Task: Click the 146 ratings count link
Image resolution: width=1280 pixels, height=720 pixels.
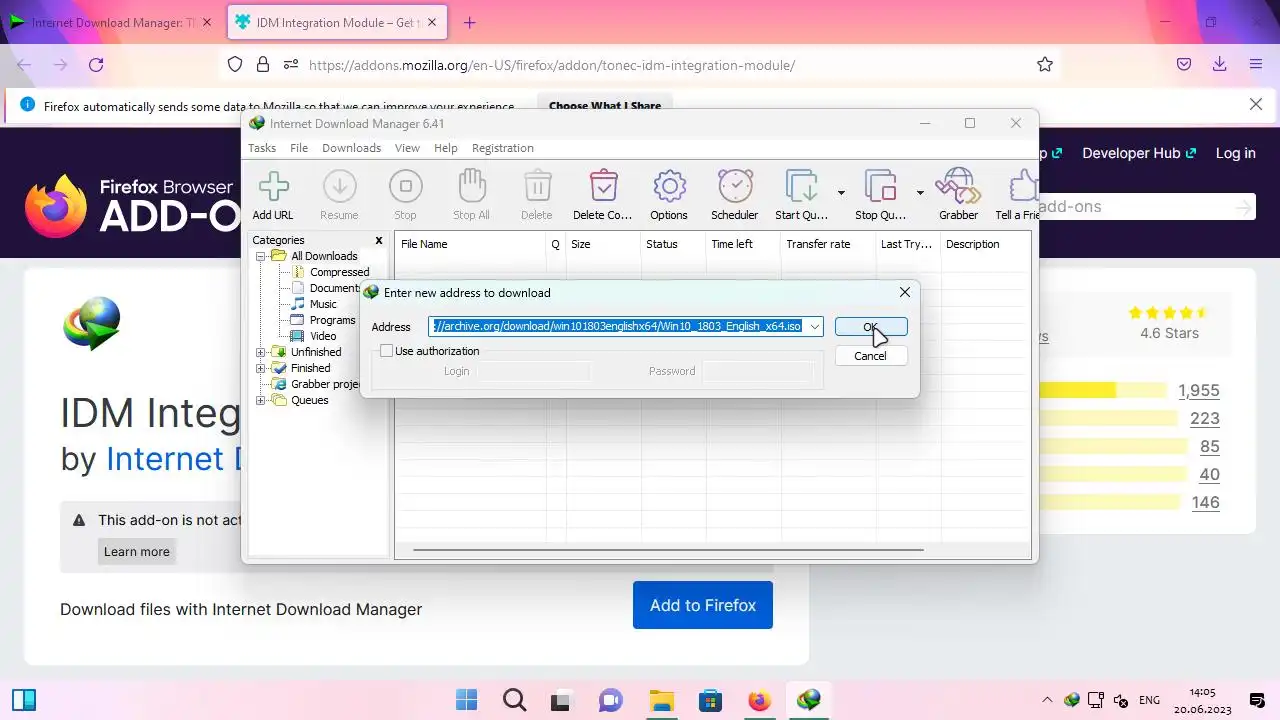Action: [x=1205, y=502]
